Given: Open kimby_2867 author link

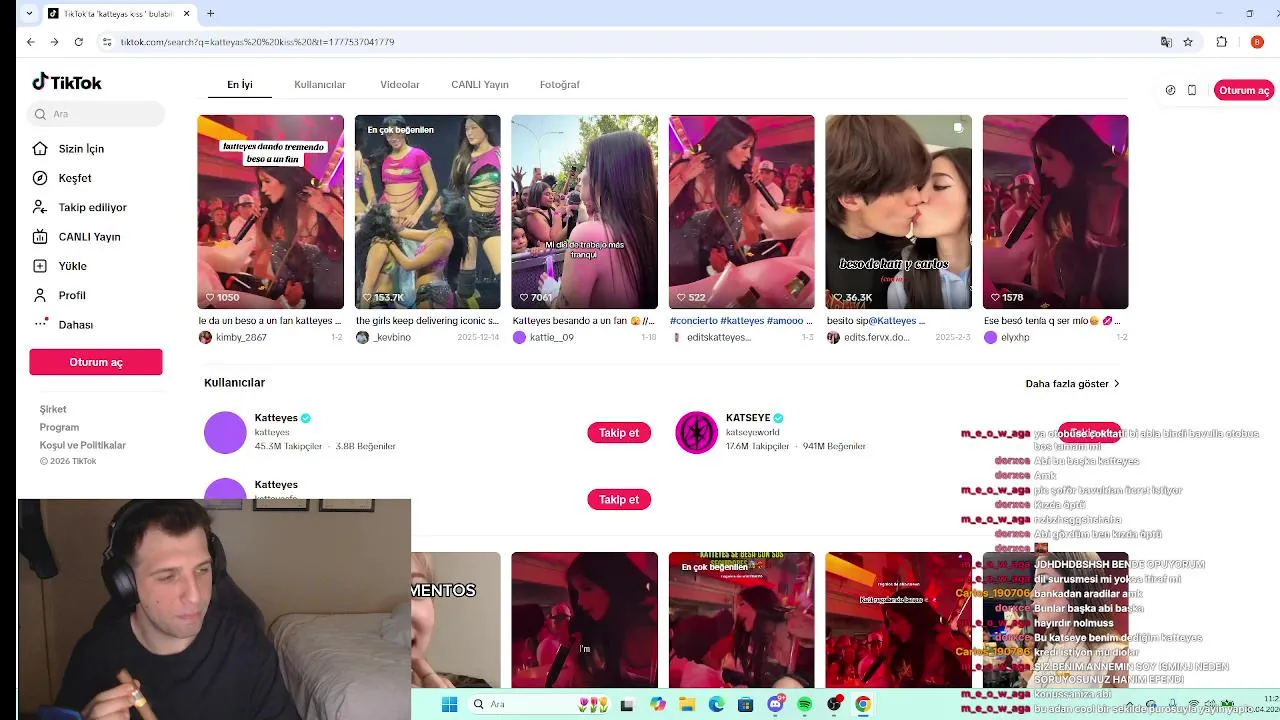Looking at the screenshot, I should pyautogui.click(x=241, y=338).
